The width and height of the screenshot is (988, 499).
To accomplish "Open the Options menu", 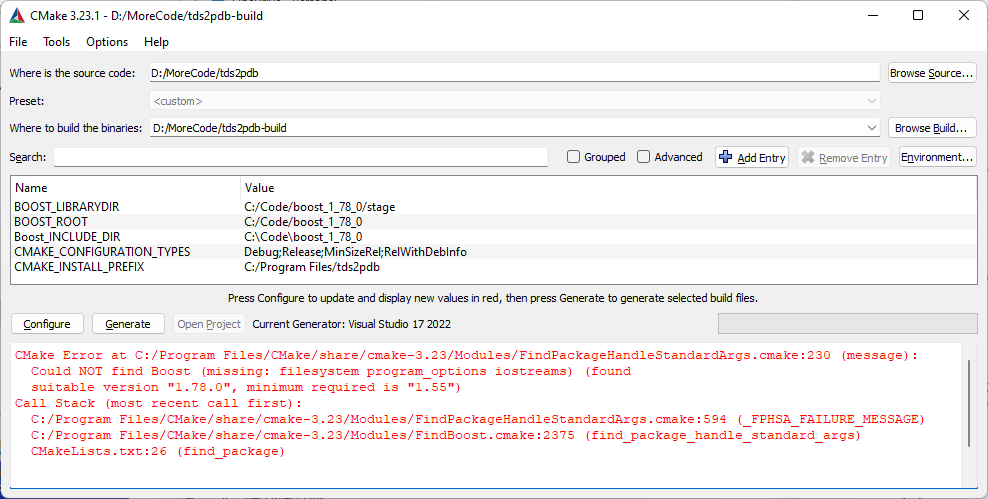I will (x=107, y=42).
